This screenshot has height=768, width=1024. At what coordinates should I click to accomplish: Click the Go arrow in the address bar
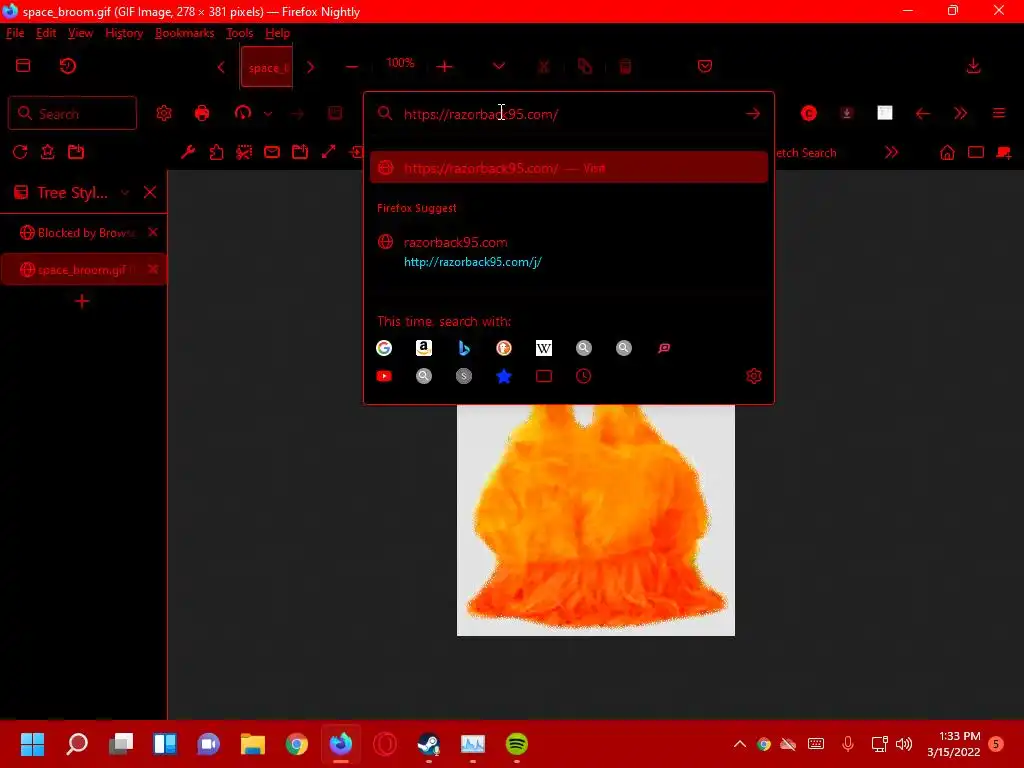pos(753,114)
